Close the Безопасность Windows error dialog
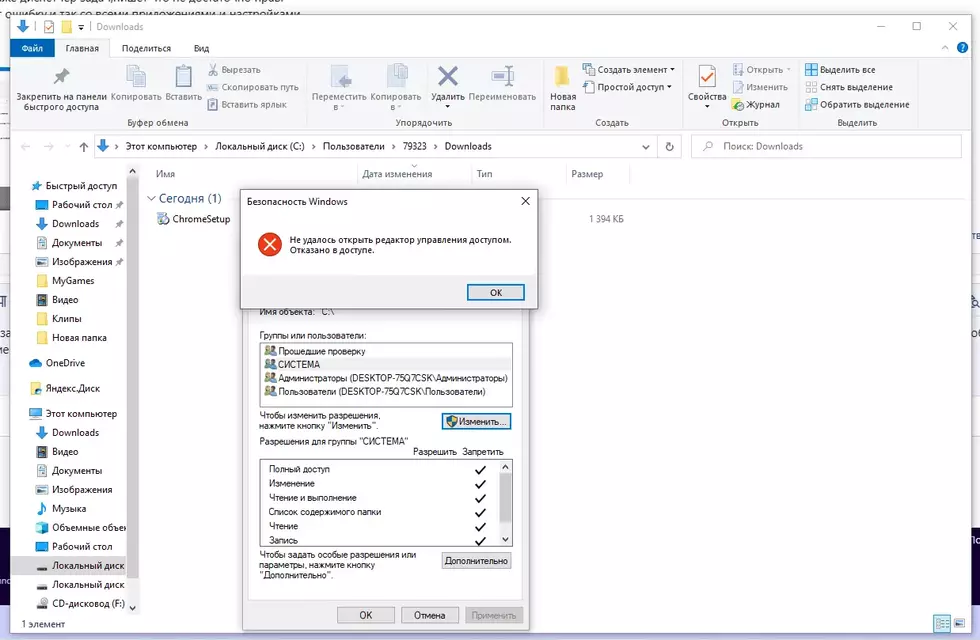Screen dimensions: 980x640 tap(525, 201)
